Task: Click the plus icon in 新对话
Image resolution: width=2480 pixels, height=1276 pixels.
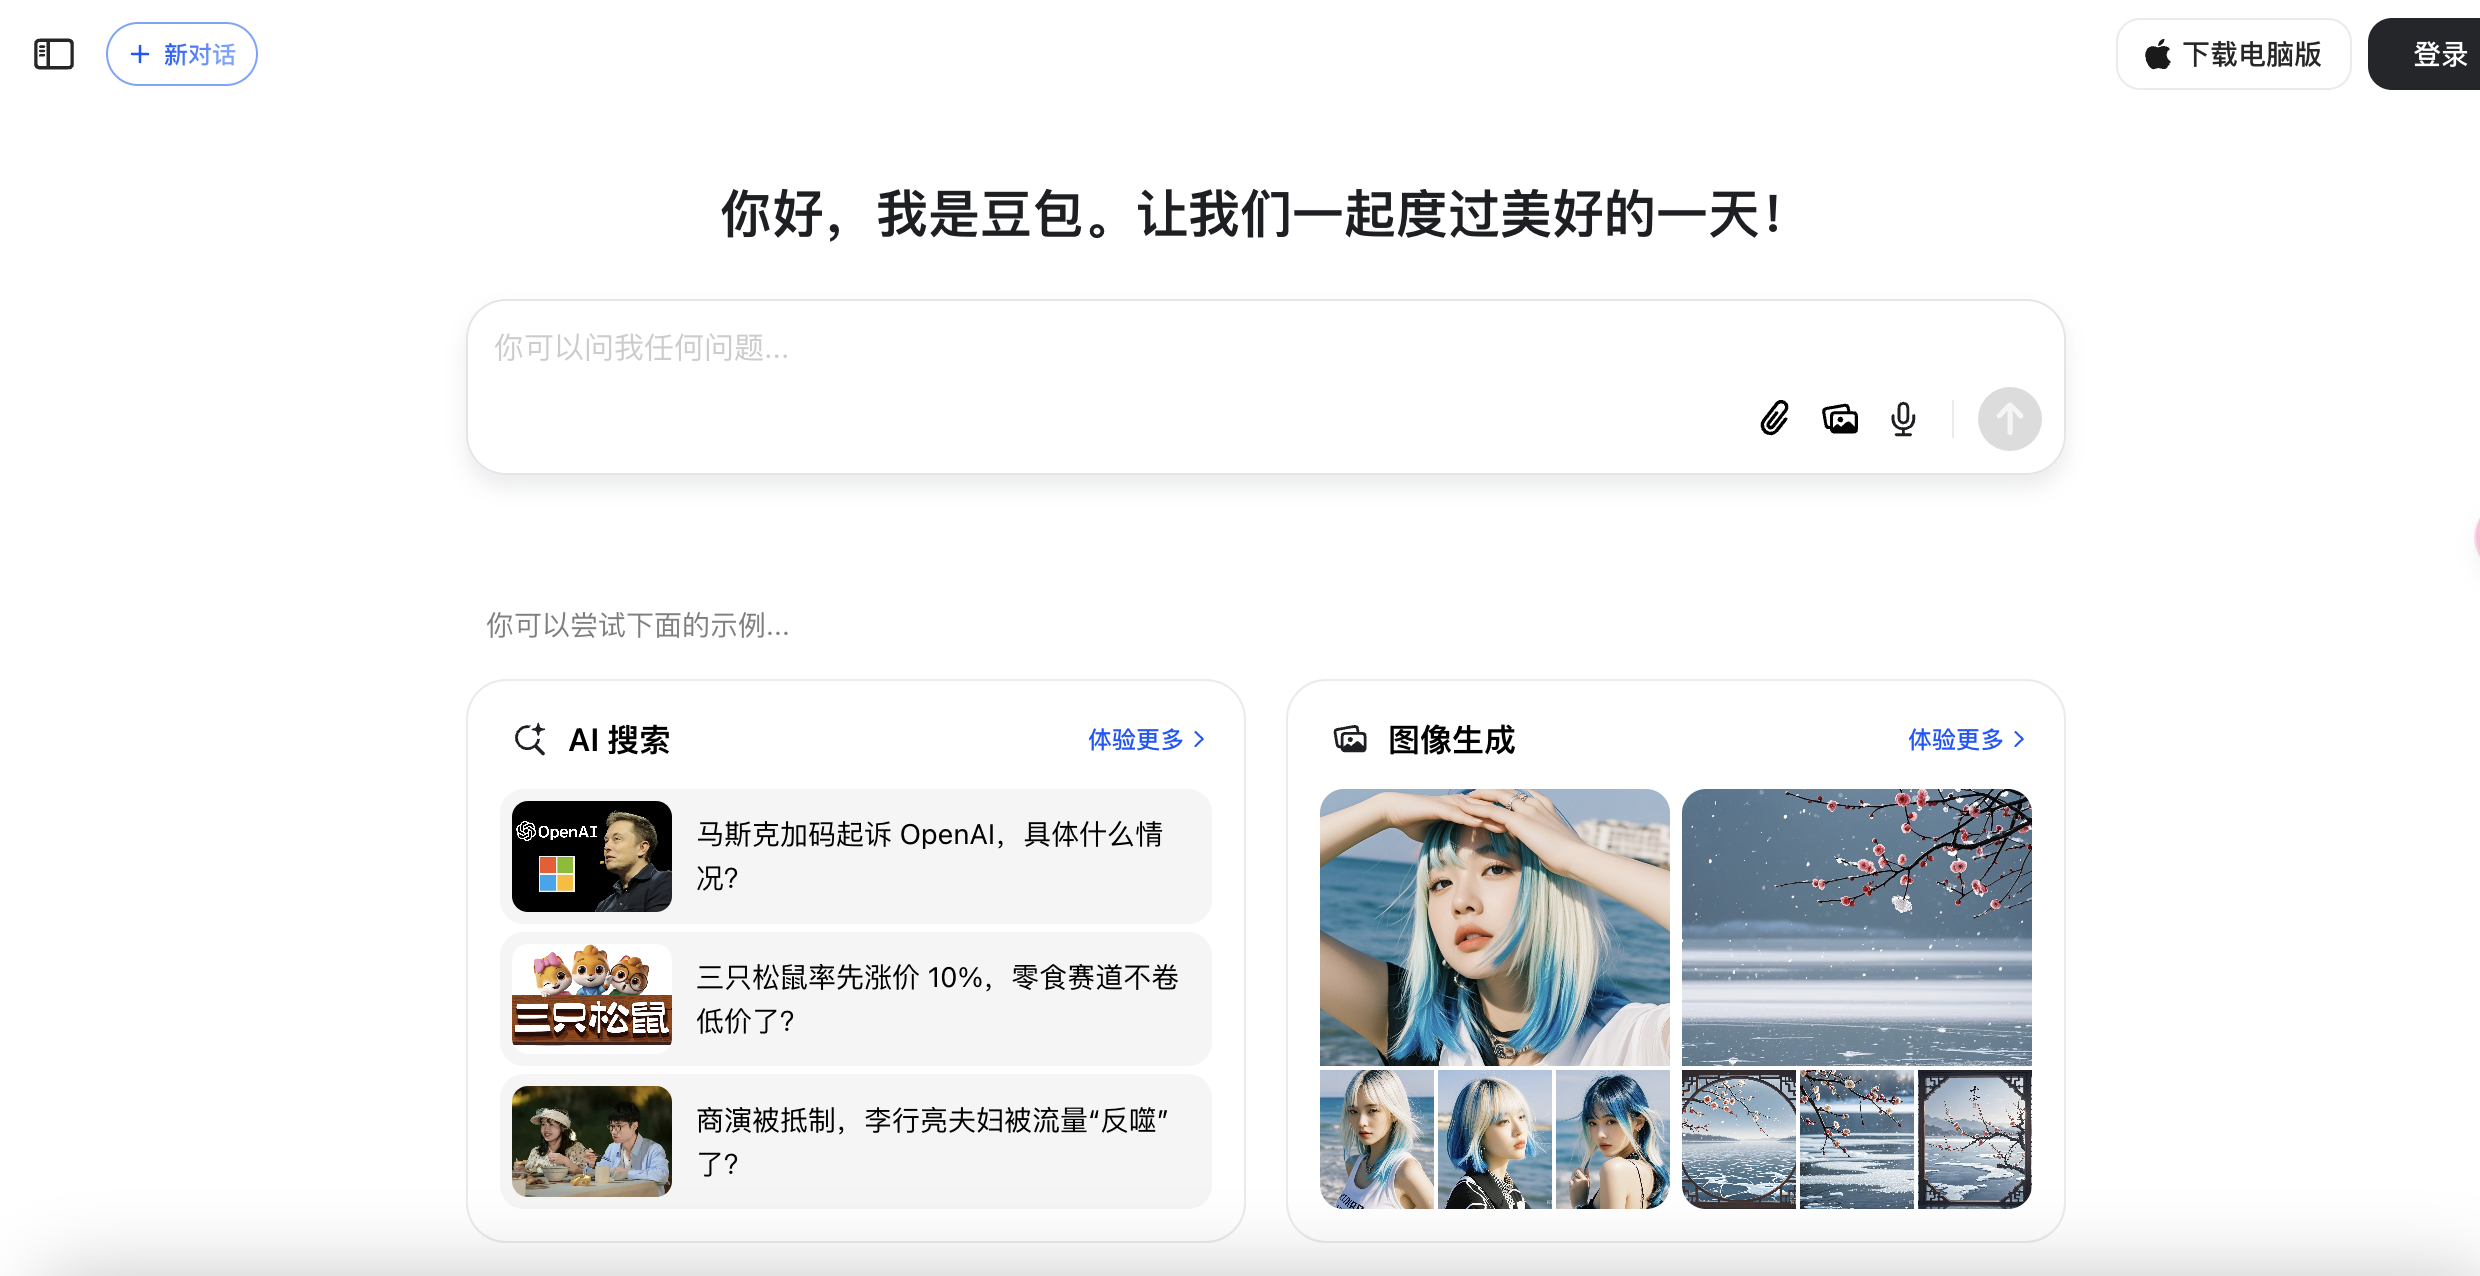Action: pyautogui.click(x=140, y=54)
